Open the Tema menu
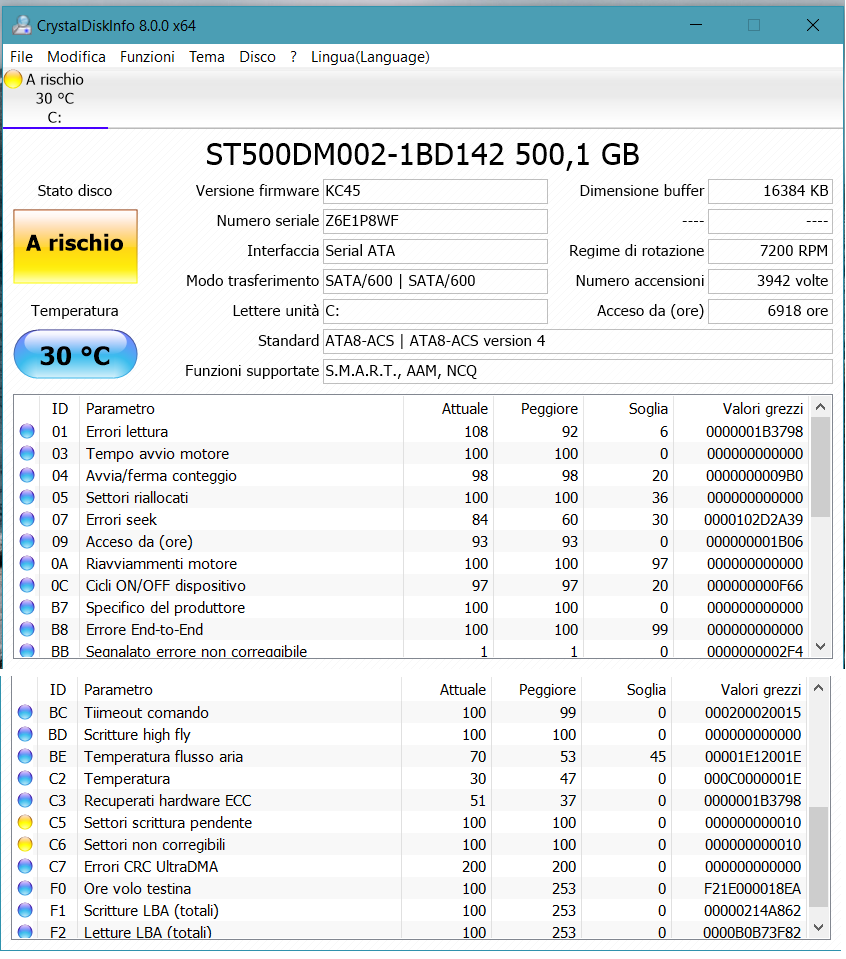846x959 pixels. 207,57
